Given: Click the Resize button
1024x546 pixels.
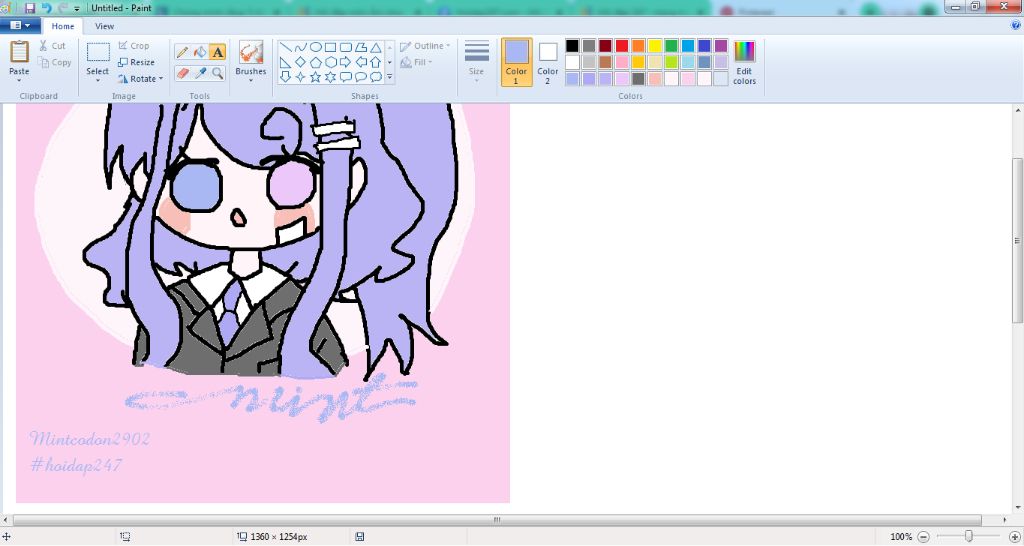Looking at the screenshot, I should [x=136, y=62].
